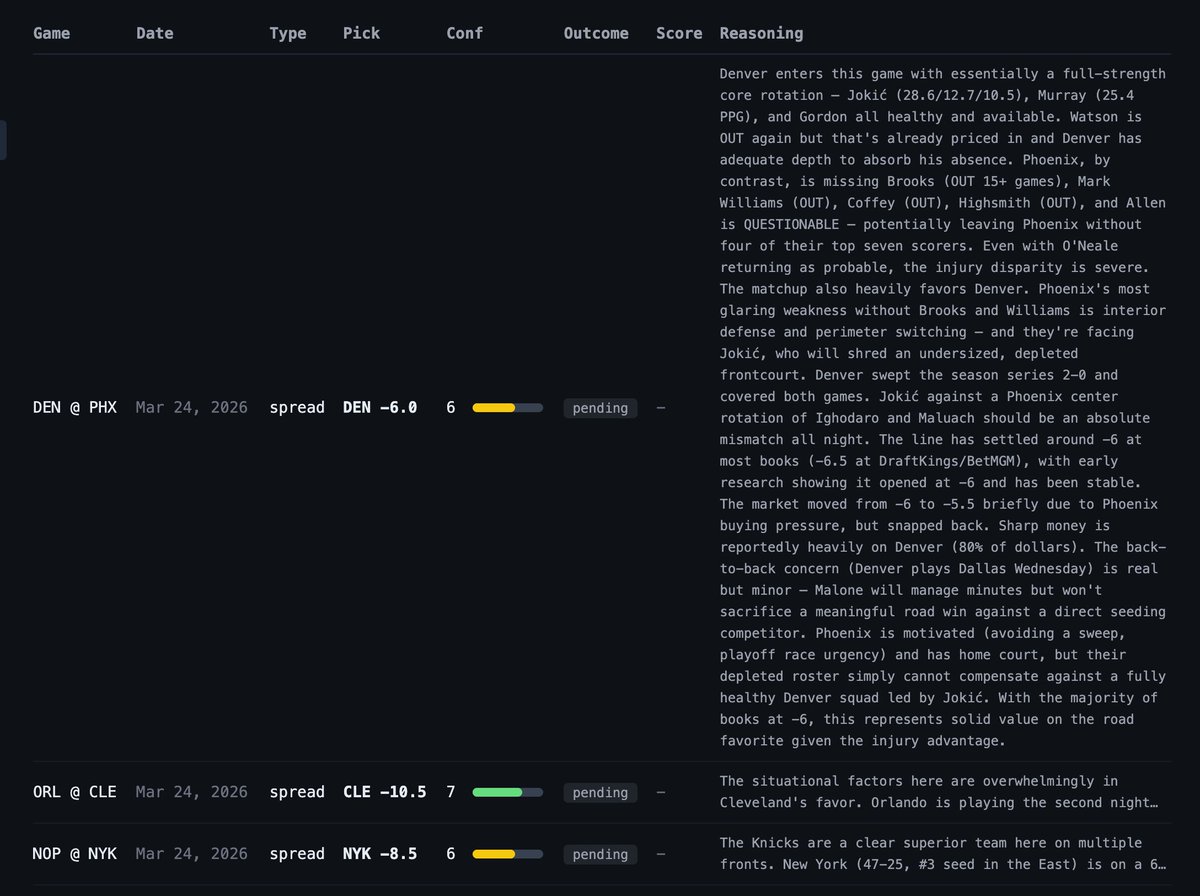Click the score dash for DEN @ PHX
The width and height of the screenshot is (1200, 896).
pos(660,407)
